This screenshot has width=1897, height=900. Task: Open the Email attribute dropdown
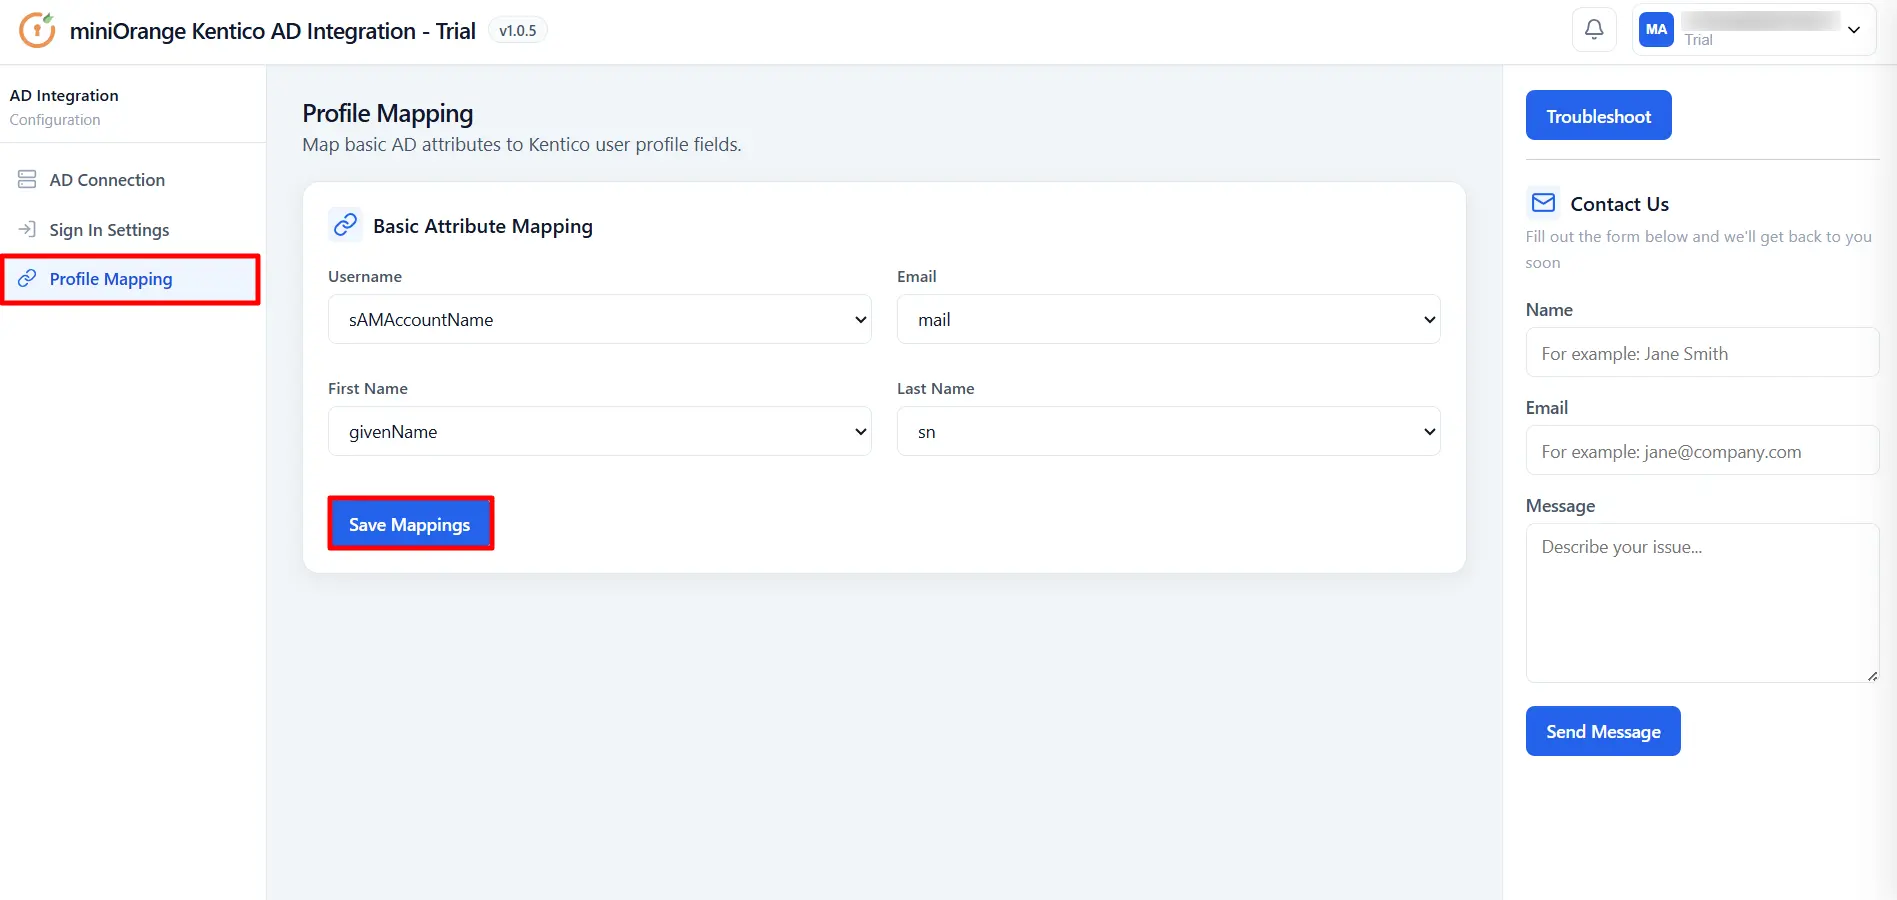tap(1168, 319)
